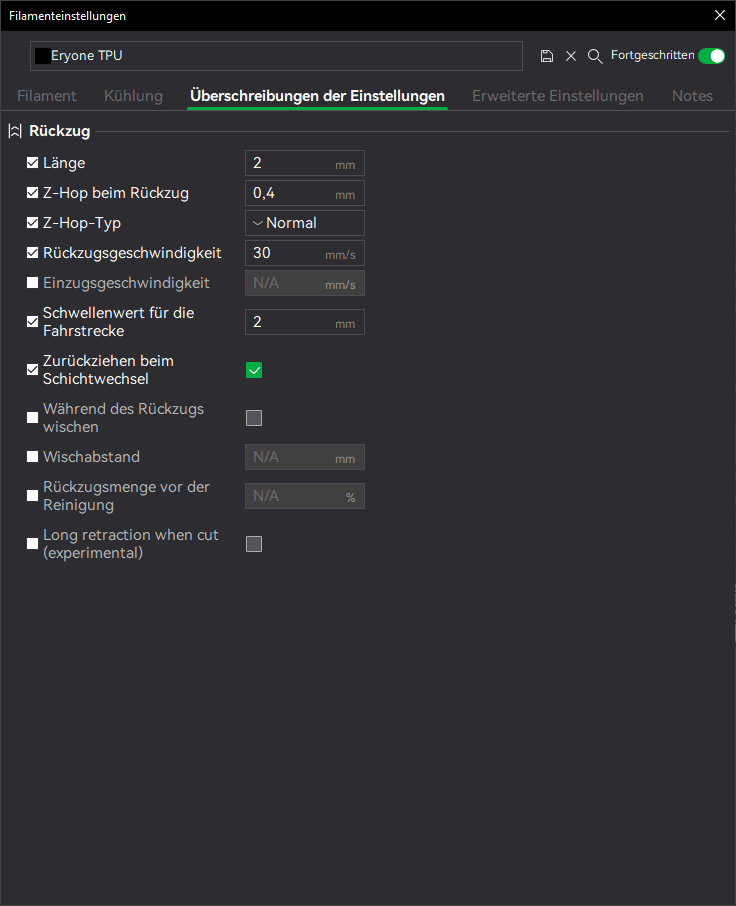The height and width of the screenshot is (906, 736).
Task: Enable the Einzugsgeschwindigkeit override checkbox
Action: 33,283
